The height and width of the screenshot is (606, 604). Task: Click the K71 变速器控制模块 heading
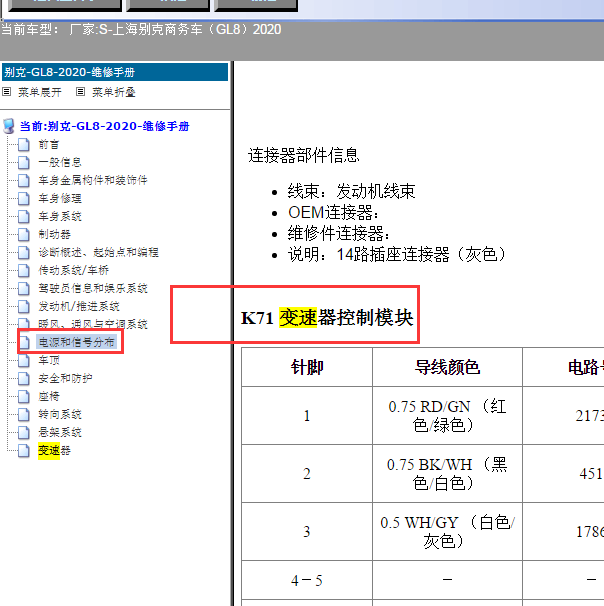point(327,318)
